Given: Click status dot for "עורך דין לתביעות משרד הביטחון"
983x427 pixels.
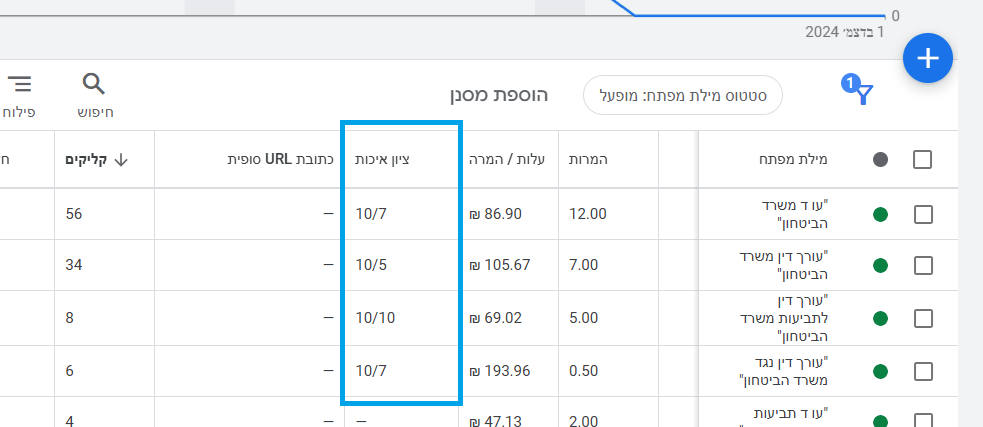Looking at the screenshot, I should click(880, 319).
